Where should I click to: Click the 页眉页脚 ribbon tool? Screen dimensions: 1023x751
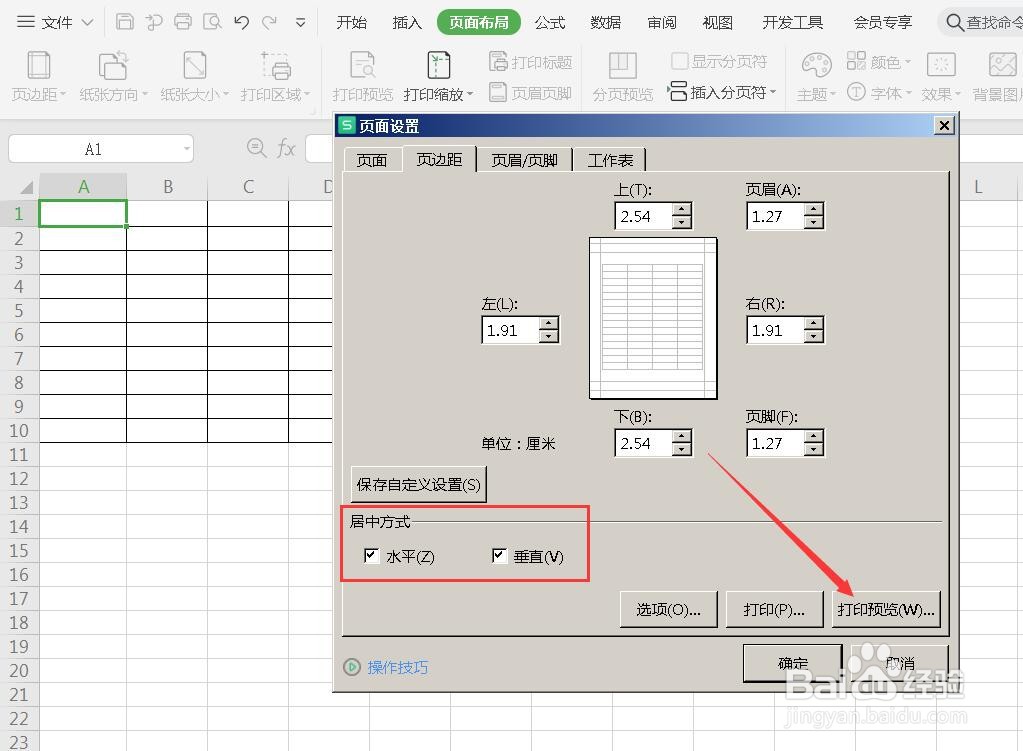(530, 93)
